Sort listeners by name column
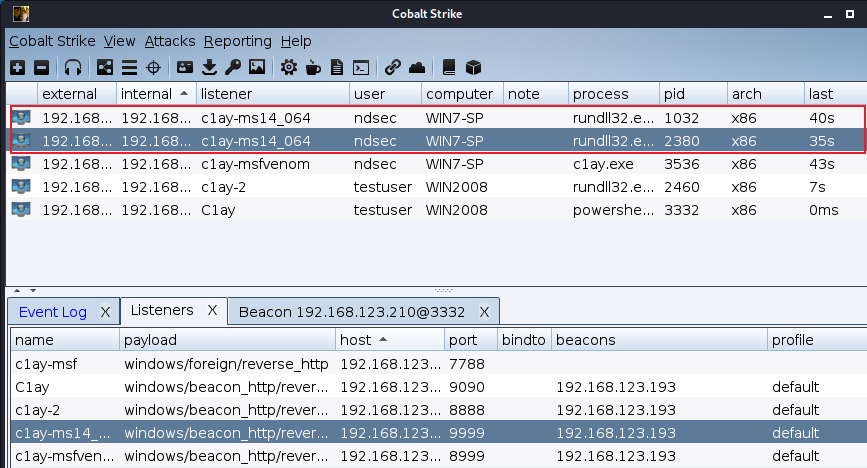Screen dimensions: 867x468 [65, 340]
